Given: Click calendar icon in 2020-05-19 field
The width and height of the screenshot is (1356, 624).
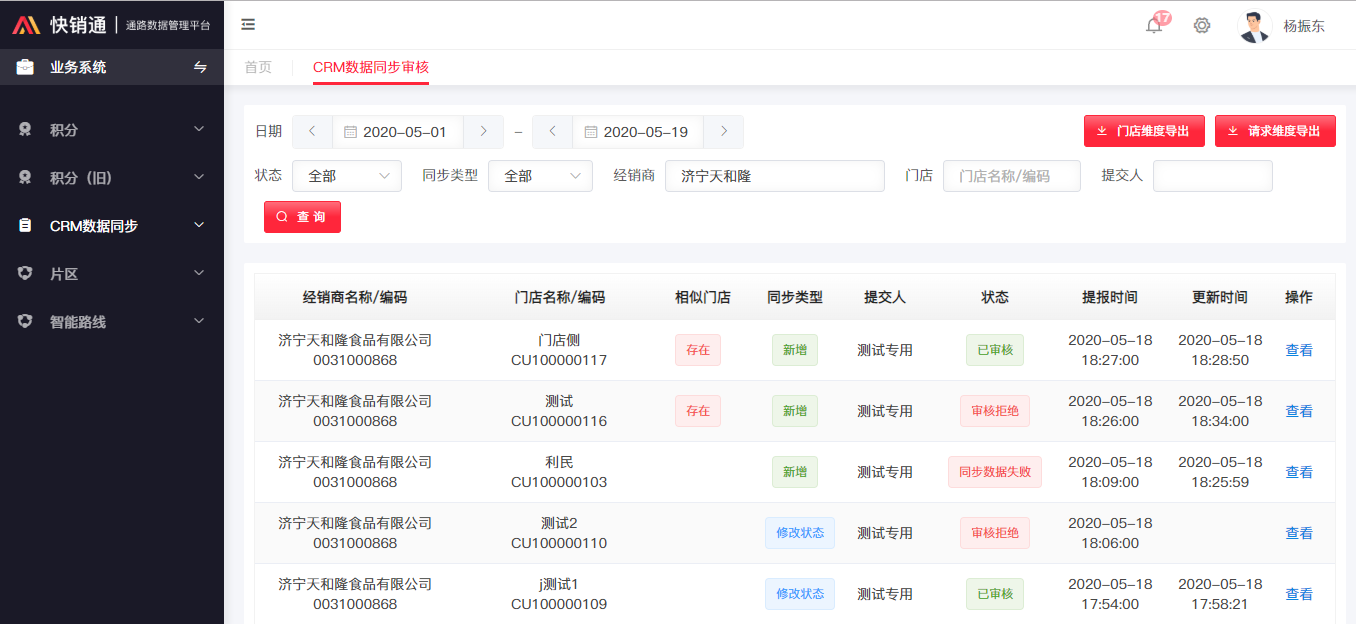Looking at the screenshot, I should (590, 132).
